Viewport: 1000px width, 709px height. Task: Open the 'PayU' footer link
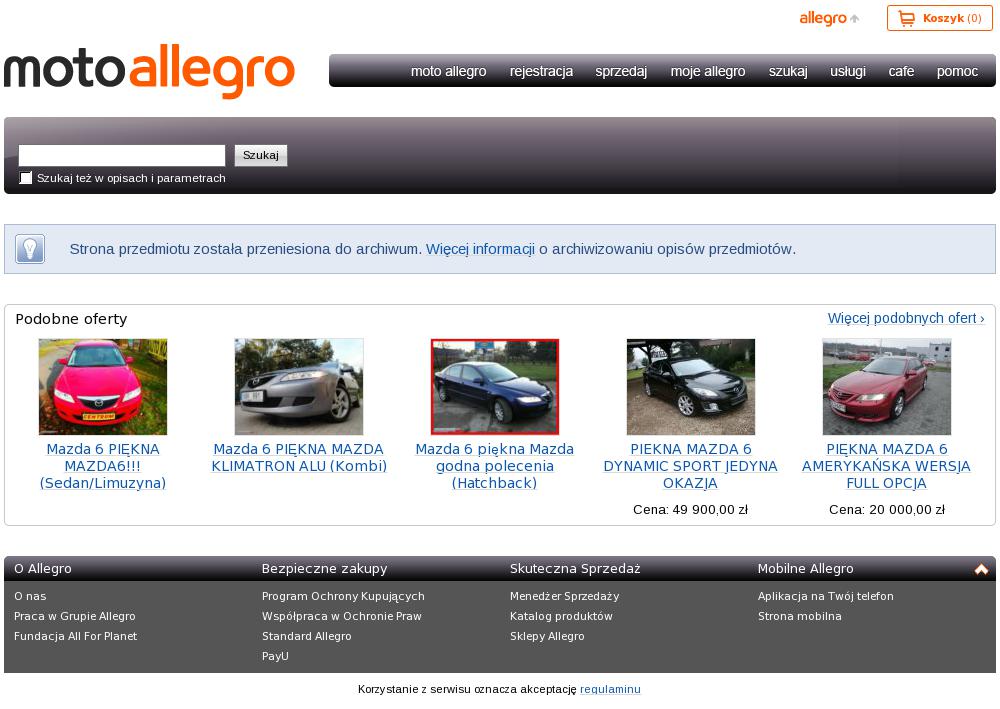(x=275, y=656)
